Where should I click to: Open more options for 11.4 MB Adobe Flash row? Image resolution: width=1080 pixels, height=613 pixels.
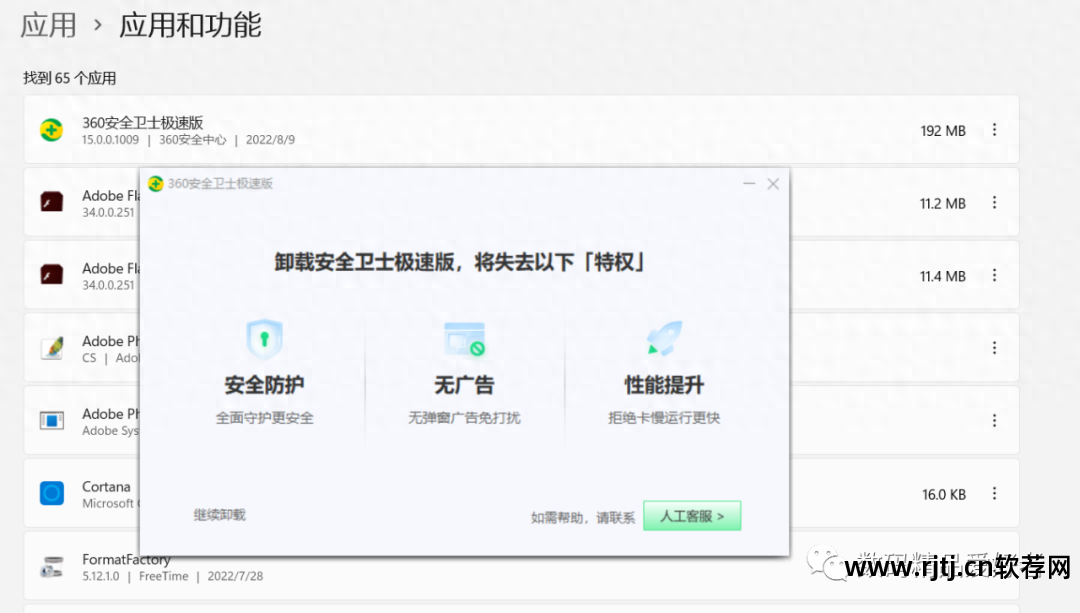[994, 276]
